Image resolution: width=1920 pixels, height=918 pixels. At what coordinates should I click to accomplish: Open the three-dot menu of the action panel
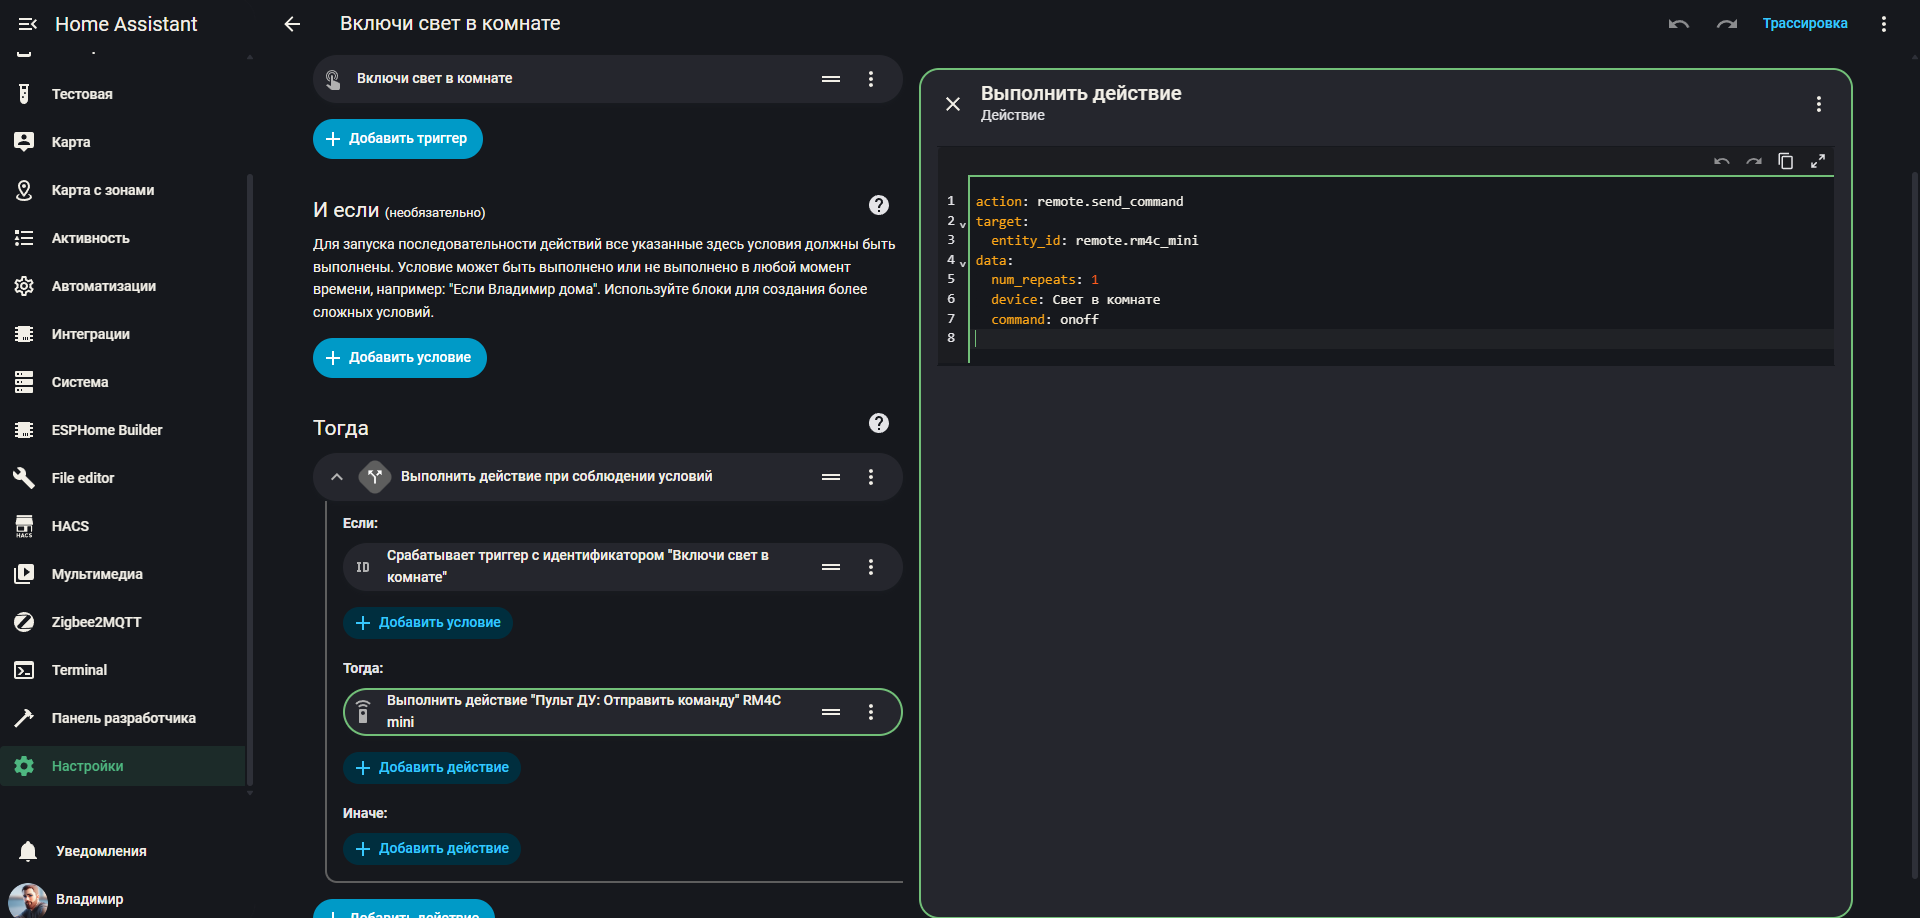pyautogui.click(x=1818, y=104)
